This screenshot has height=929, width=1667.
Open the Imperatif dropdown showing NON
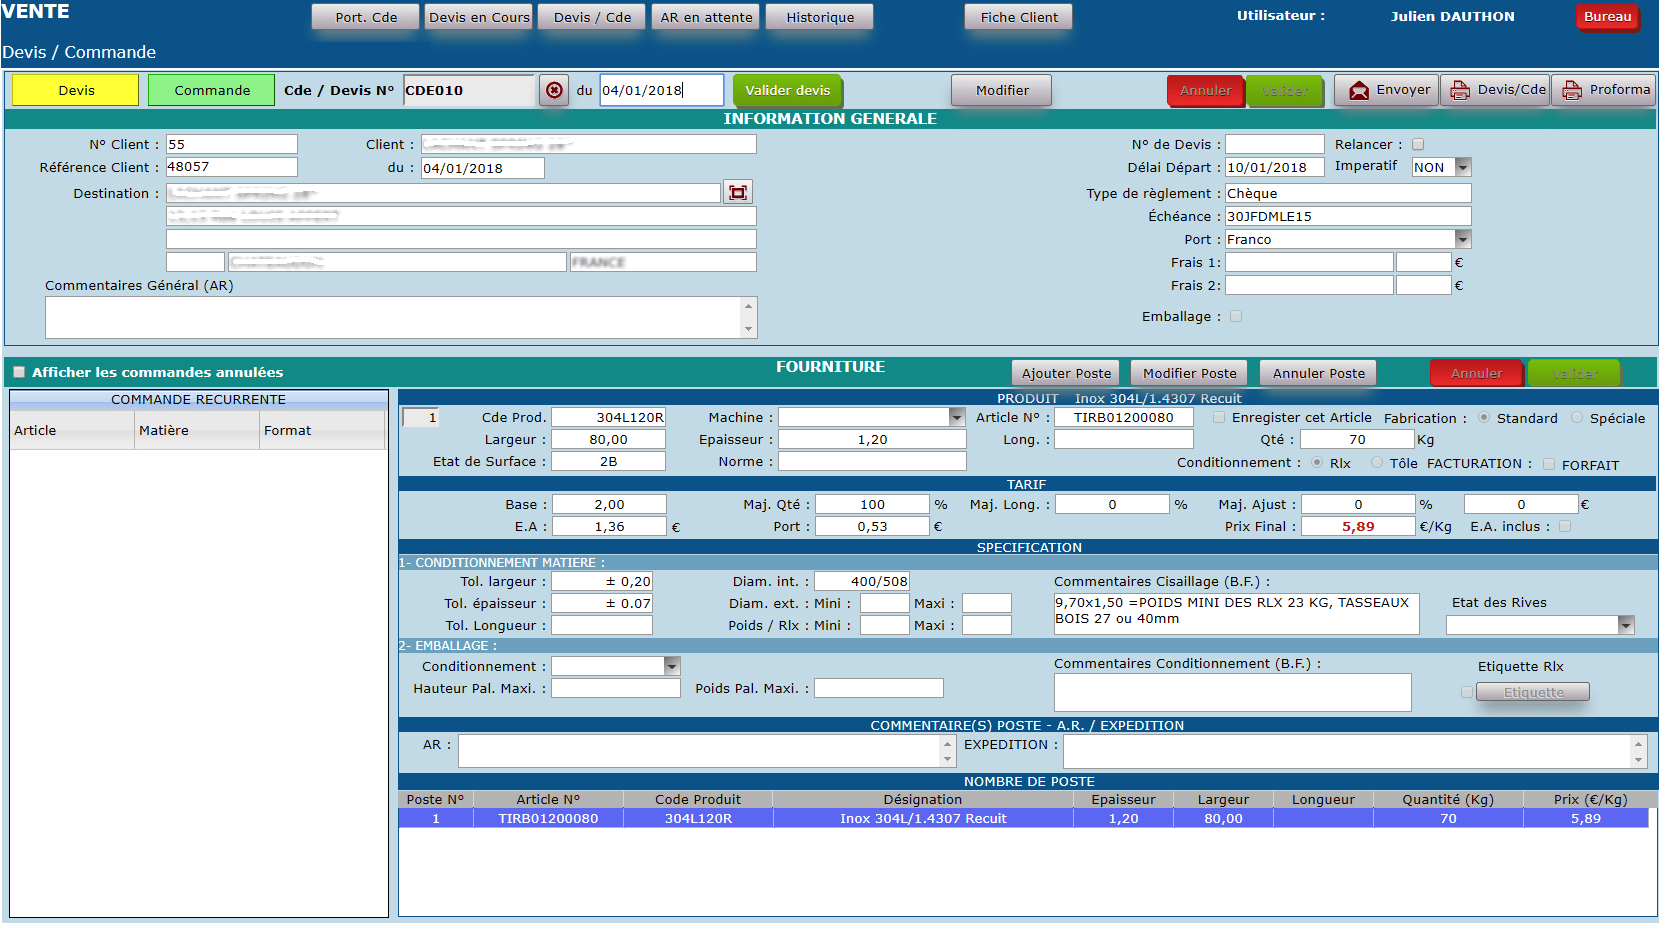[x=1463, y=167]
